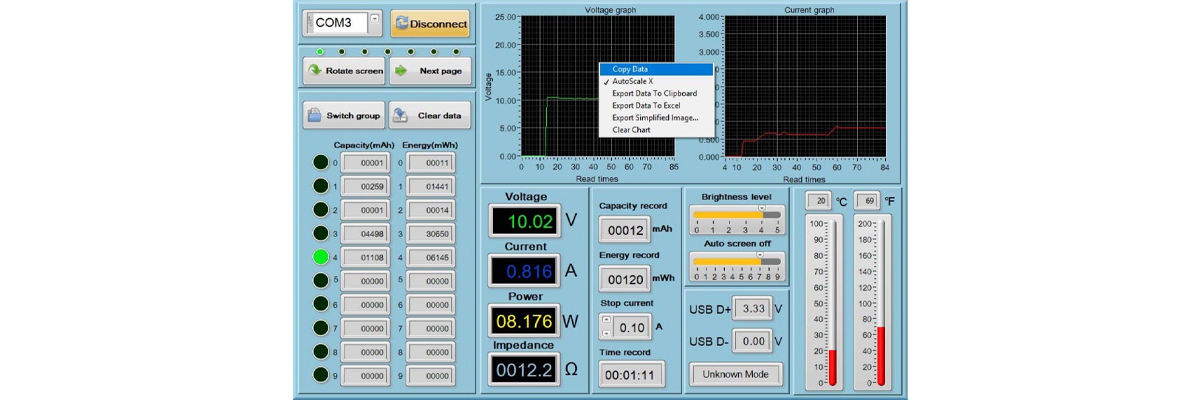Select the group 0 indicator light
The image size is (1200, 400).
321,163
